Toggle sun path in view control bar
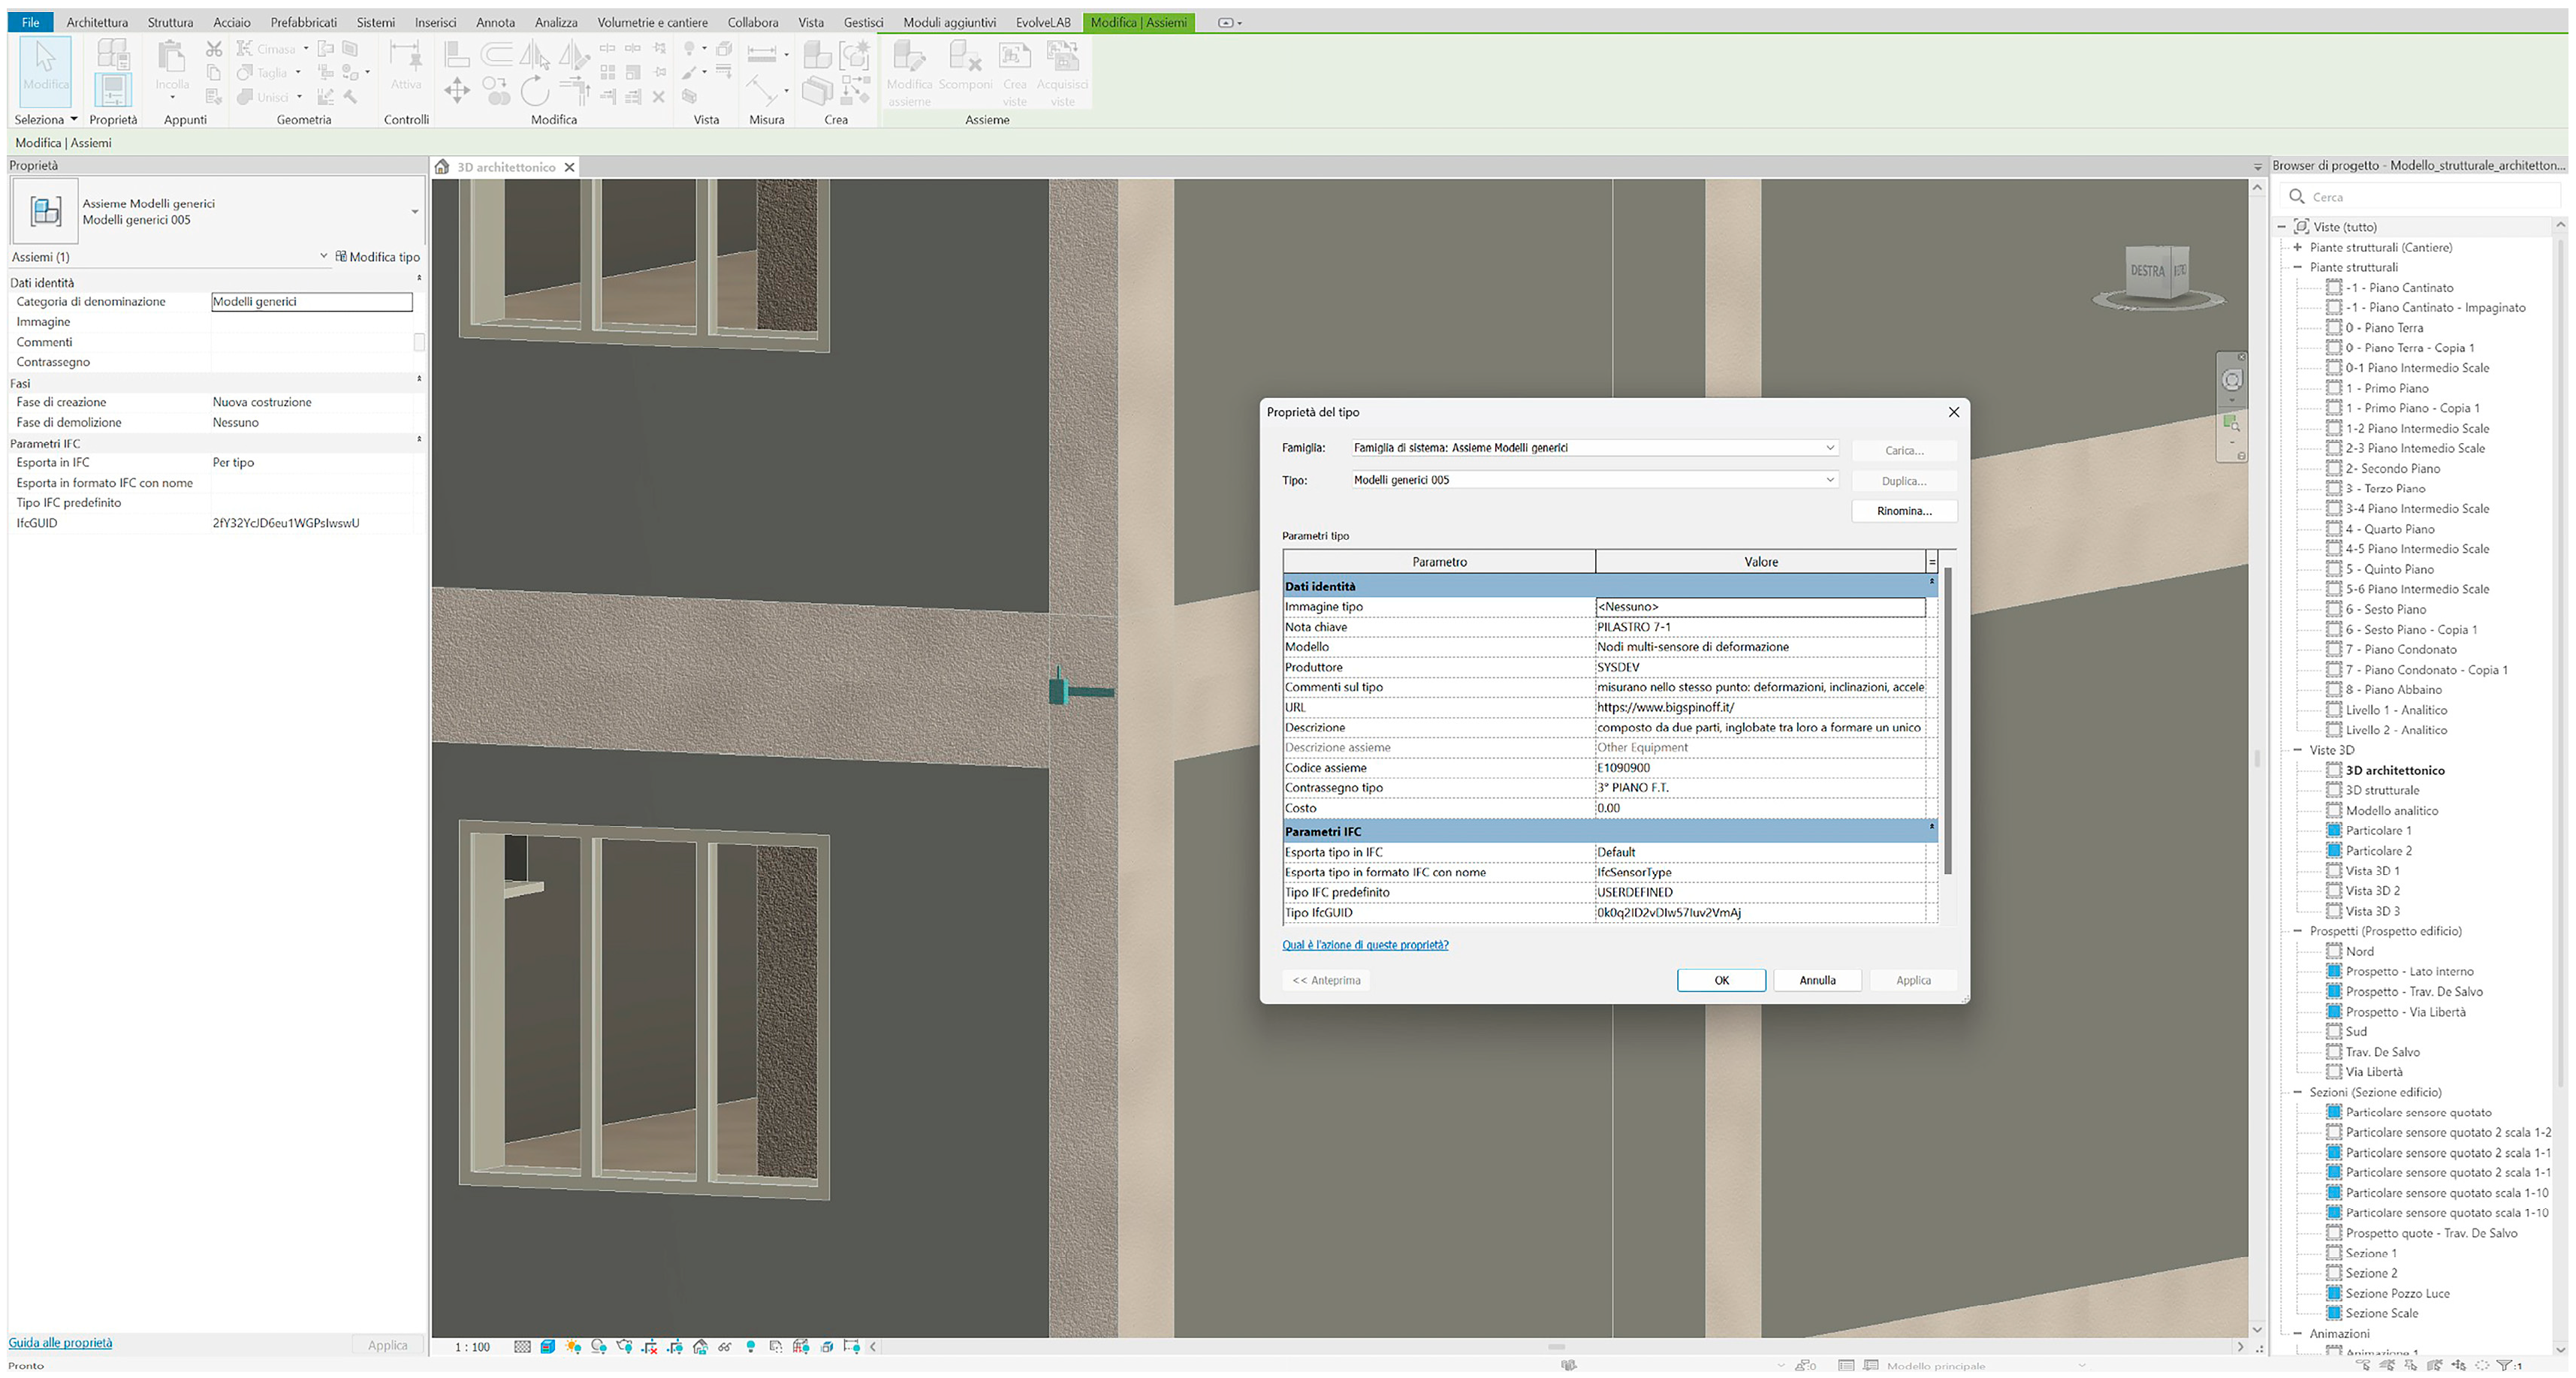This screenshot has width=2576, height=1378. pyautogui.click(x=573, y=1347)
